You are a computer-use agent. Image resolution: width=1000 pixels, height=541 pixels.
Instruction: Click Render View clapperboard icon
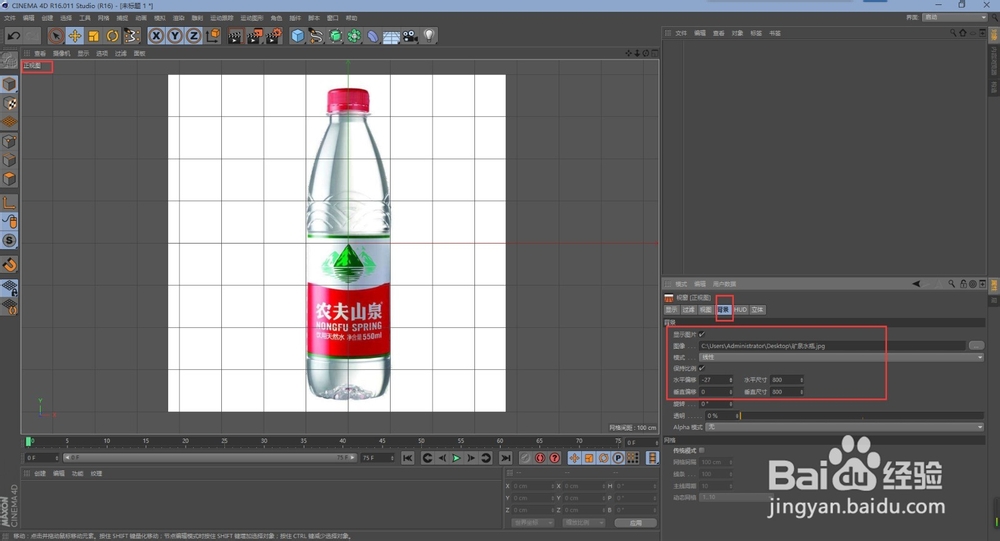[235, 36]
